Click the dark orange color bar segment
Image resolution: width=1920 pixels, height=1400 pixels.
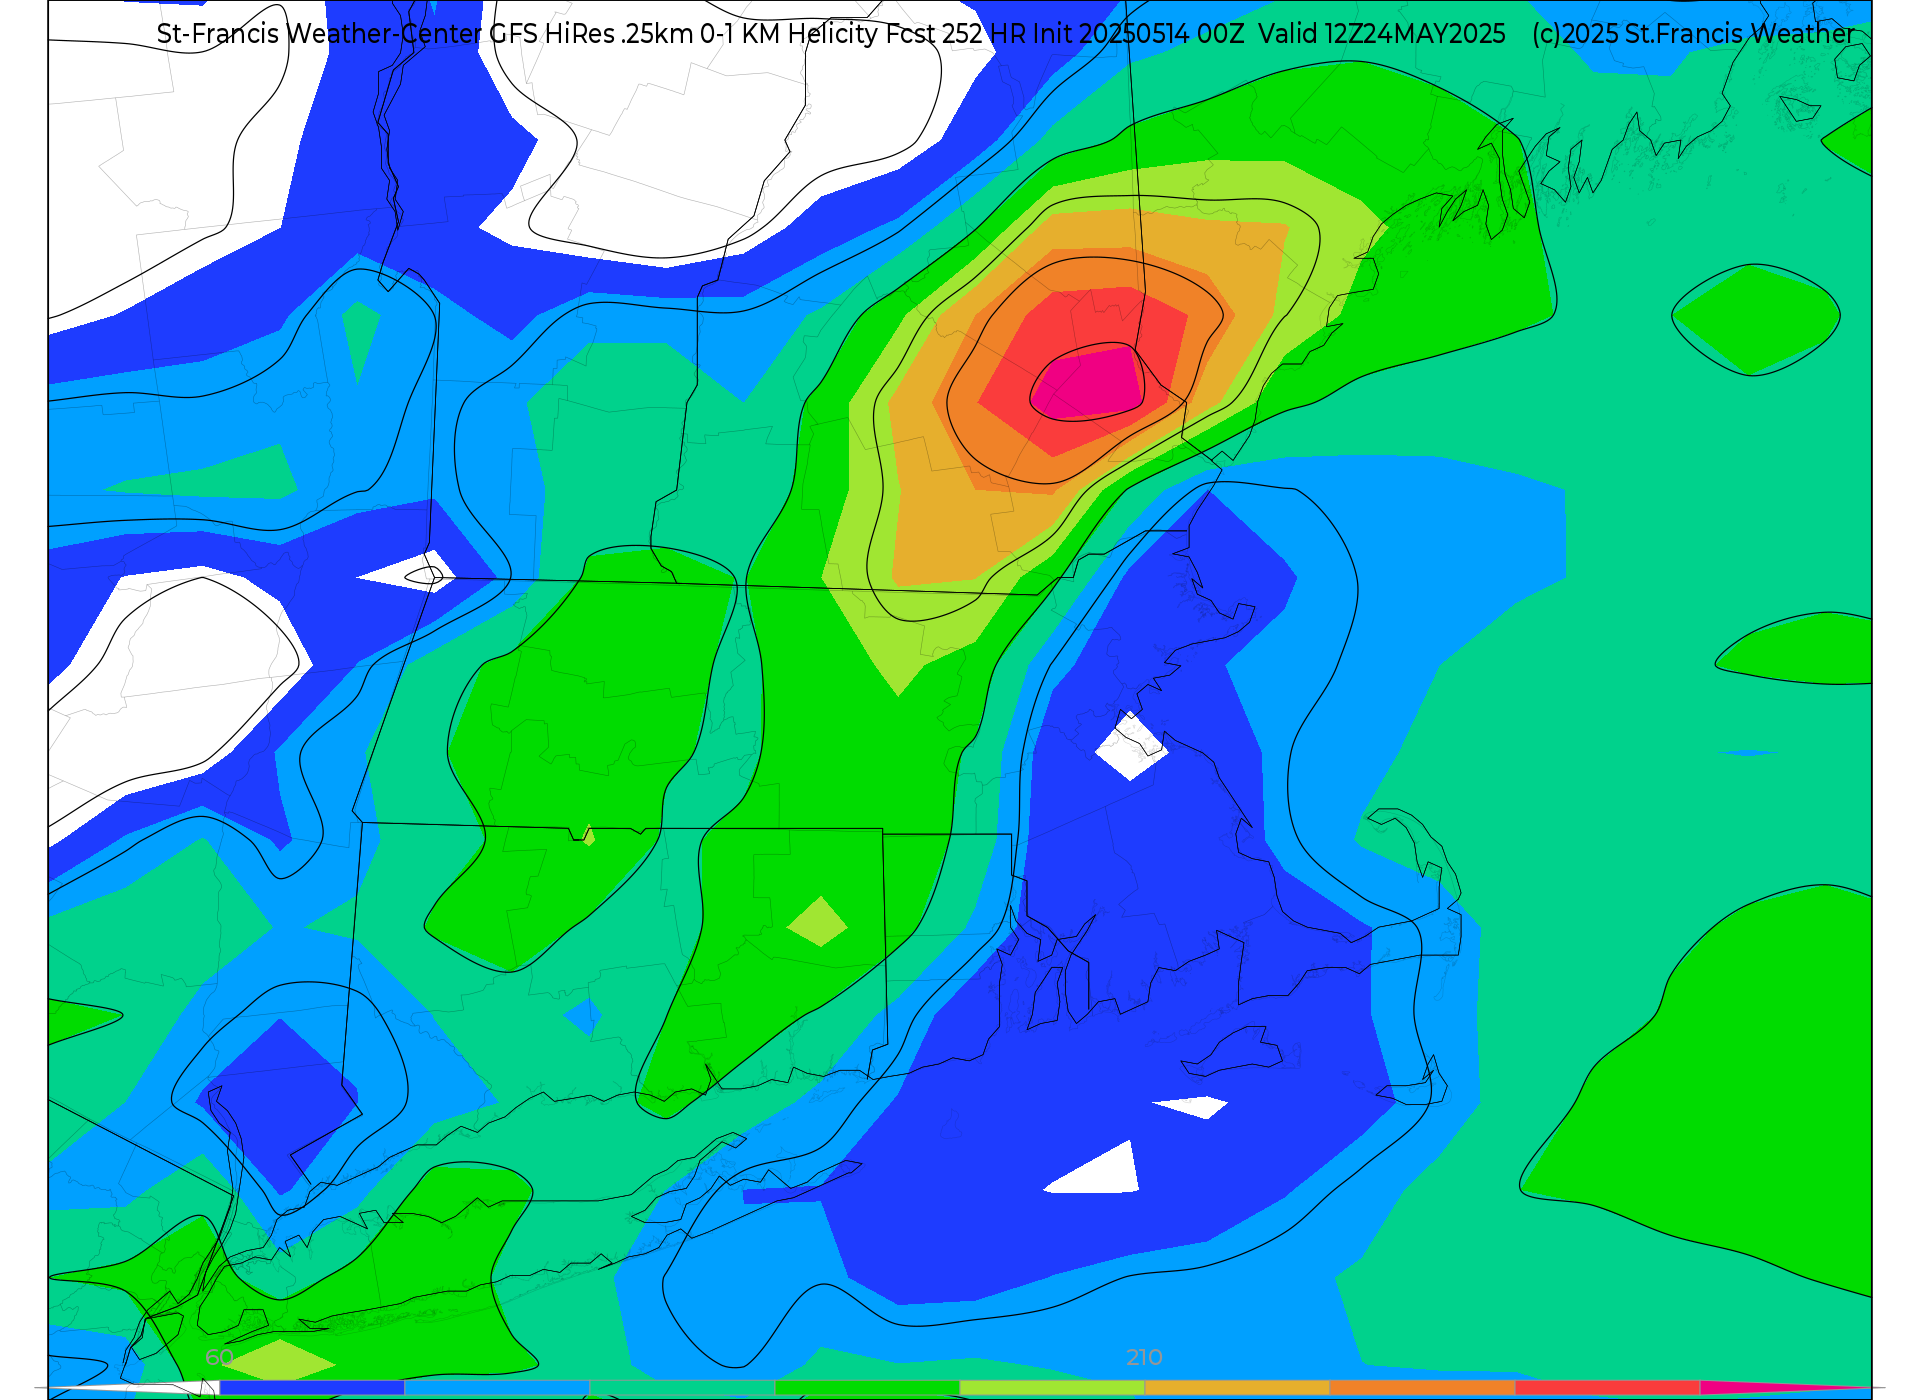pos(1422,1388)
